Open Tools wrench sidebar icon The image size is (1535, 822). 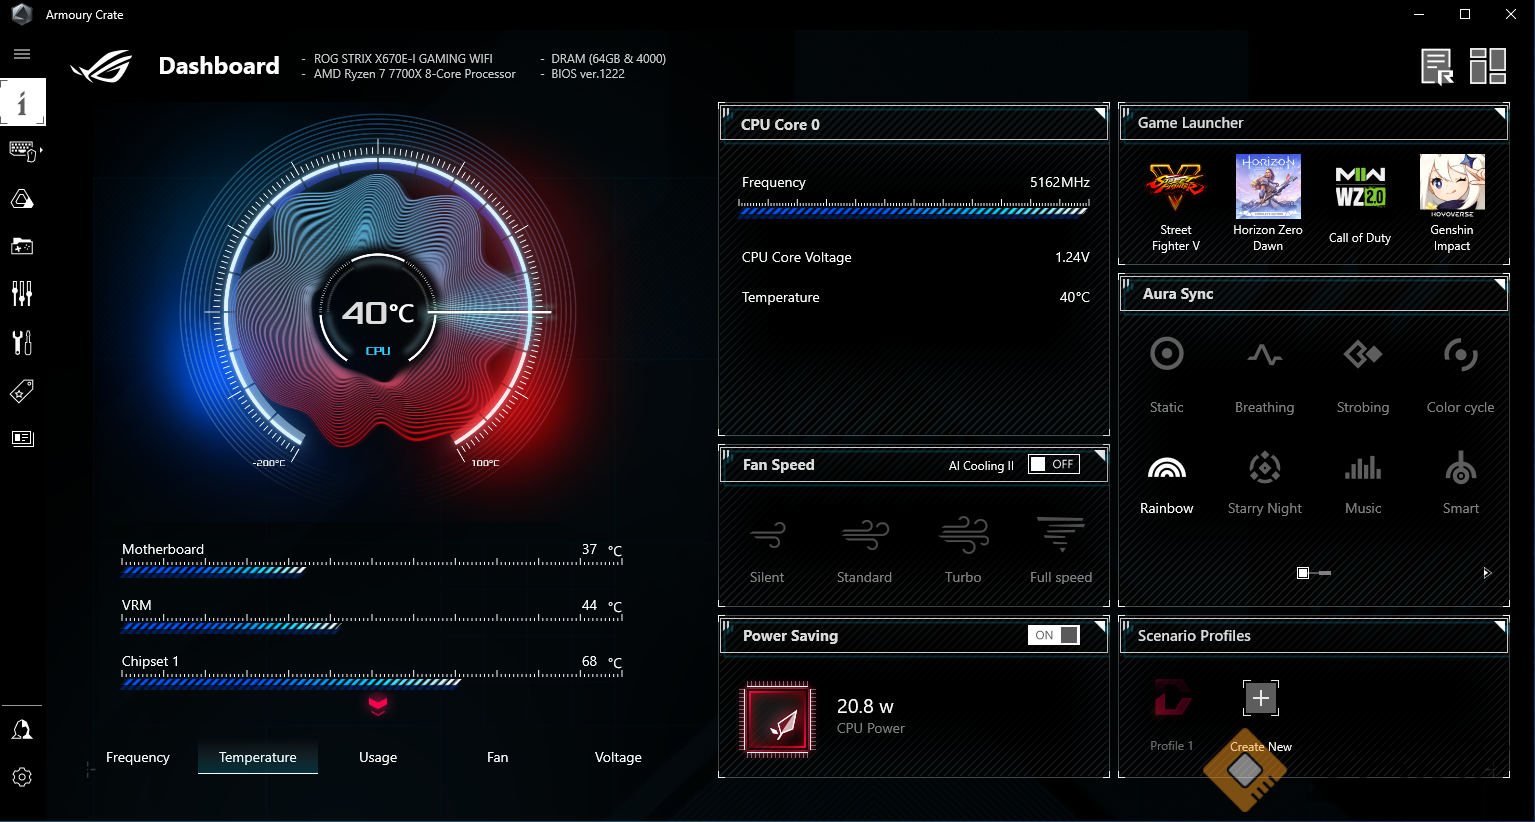point(22,342)
